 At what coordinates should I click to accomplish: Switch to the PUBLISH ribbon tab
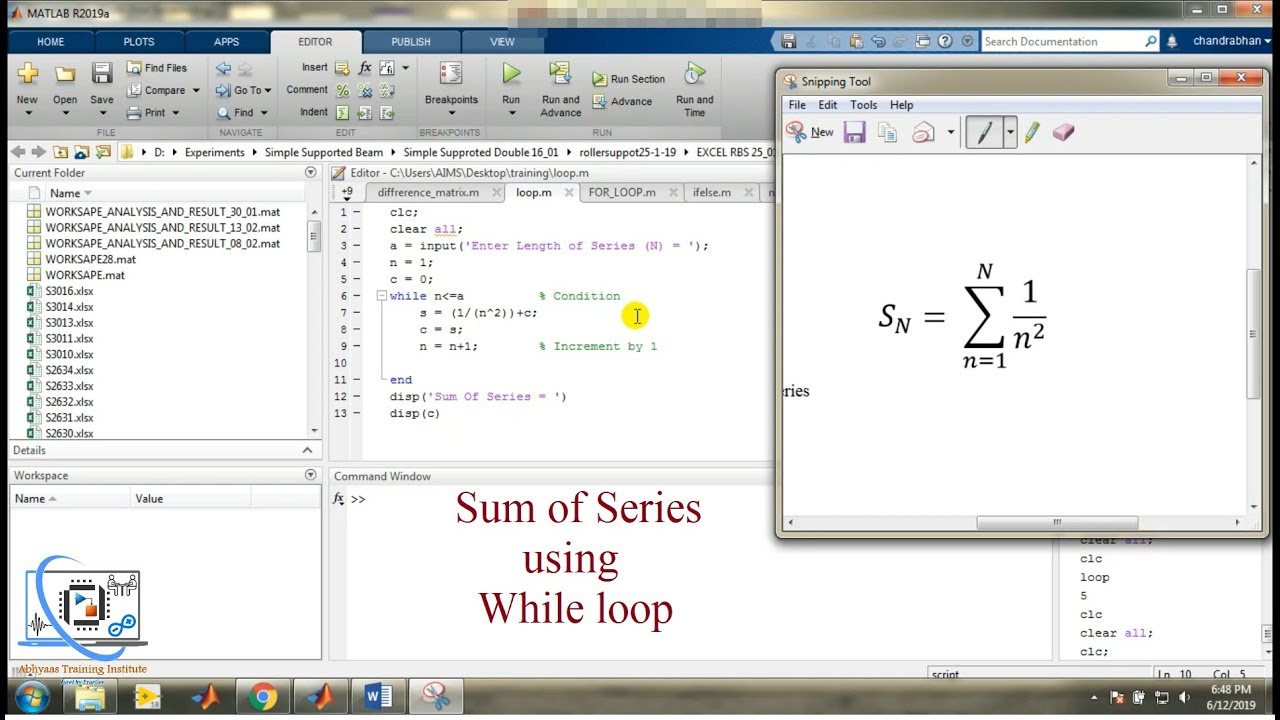pos(411,42)
